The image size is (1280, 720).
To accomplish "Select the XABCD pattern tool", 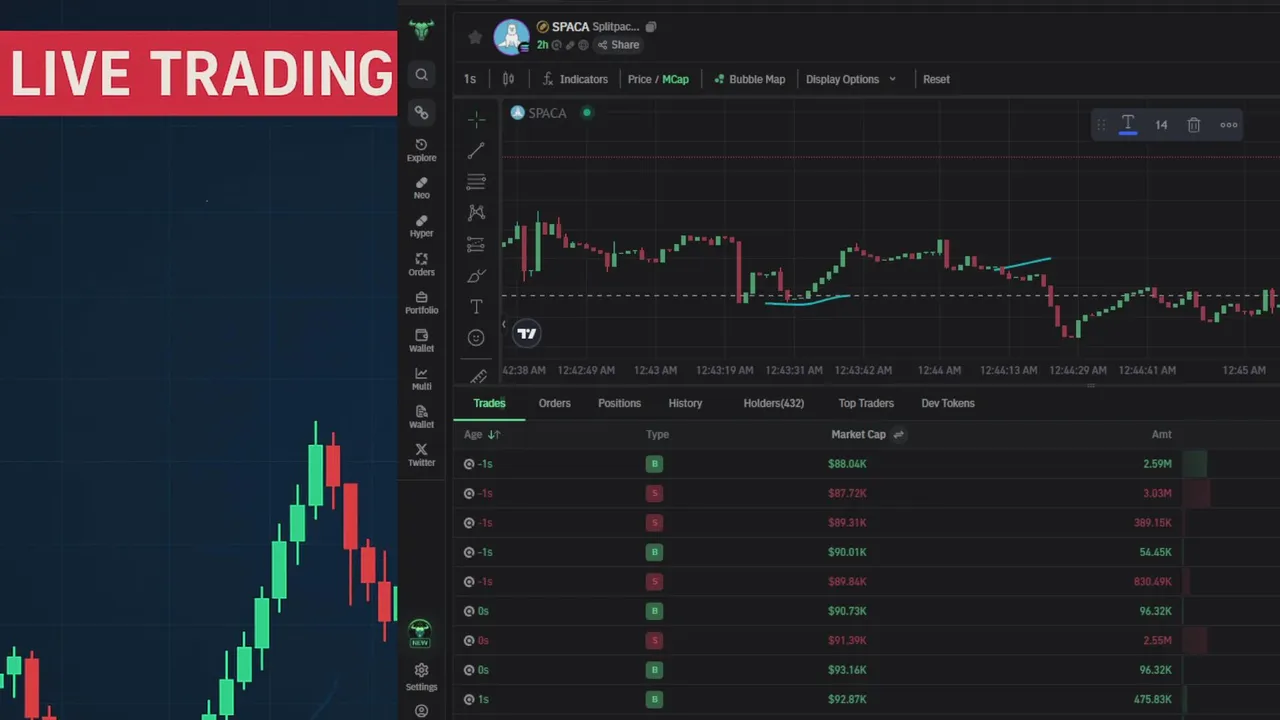I will tap(476, 213).
